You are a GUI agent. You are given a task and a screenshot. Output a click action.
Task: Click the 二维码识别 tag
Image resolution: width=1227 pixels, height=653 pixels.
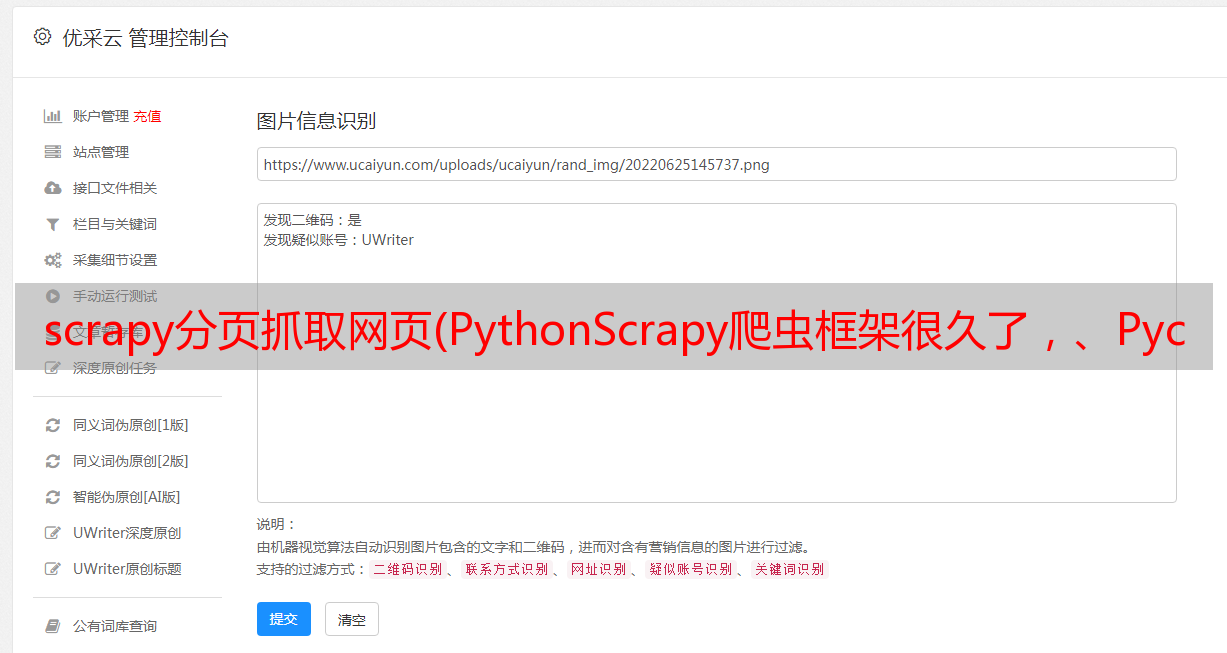click(x=407, y=569)
